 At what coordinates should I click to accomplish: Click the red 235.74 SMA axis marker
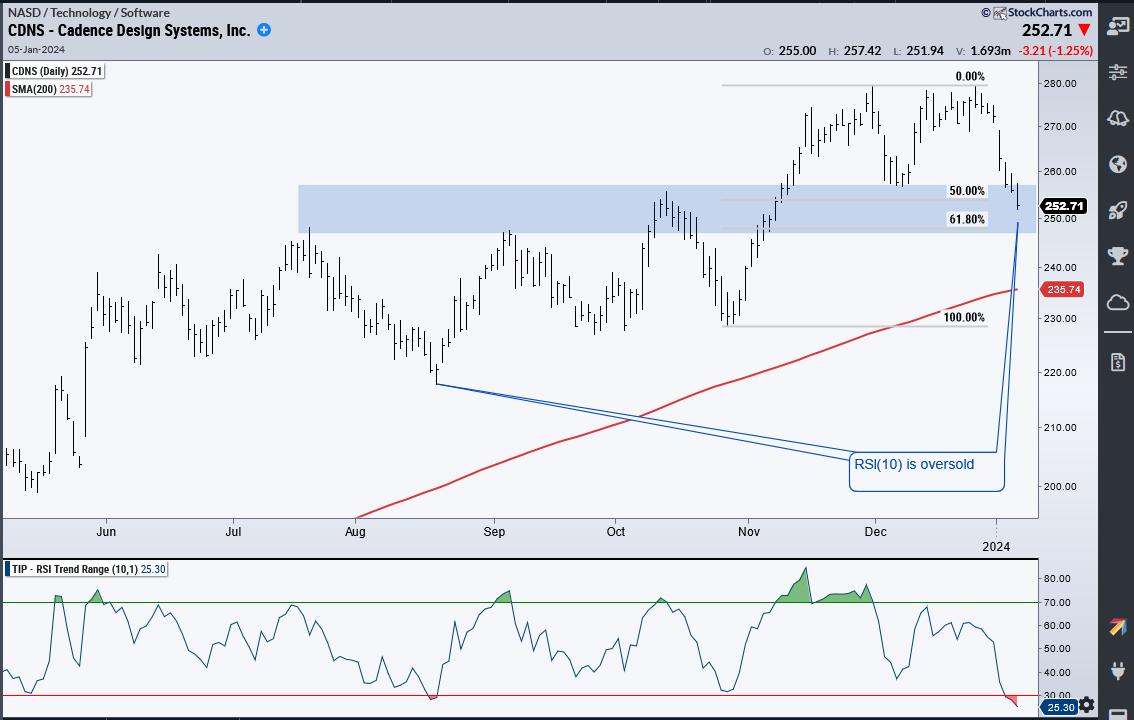pos(1062,289)
